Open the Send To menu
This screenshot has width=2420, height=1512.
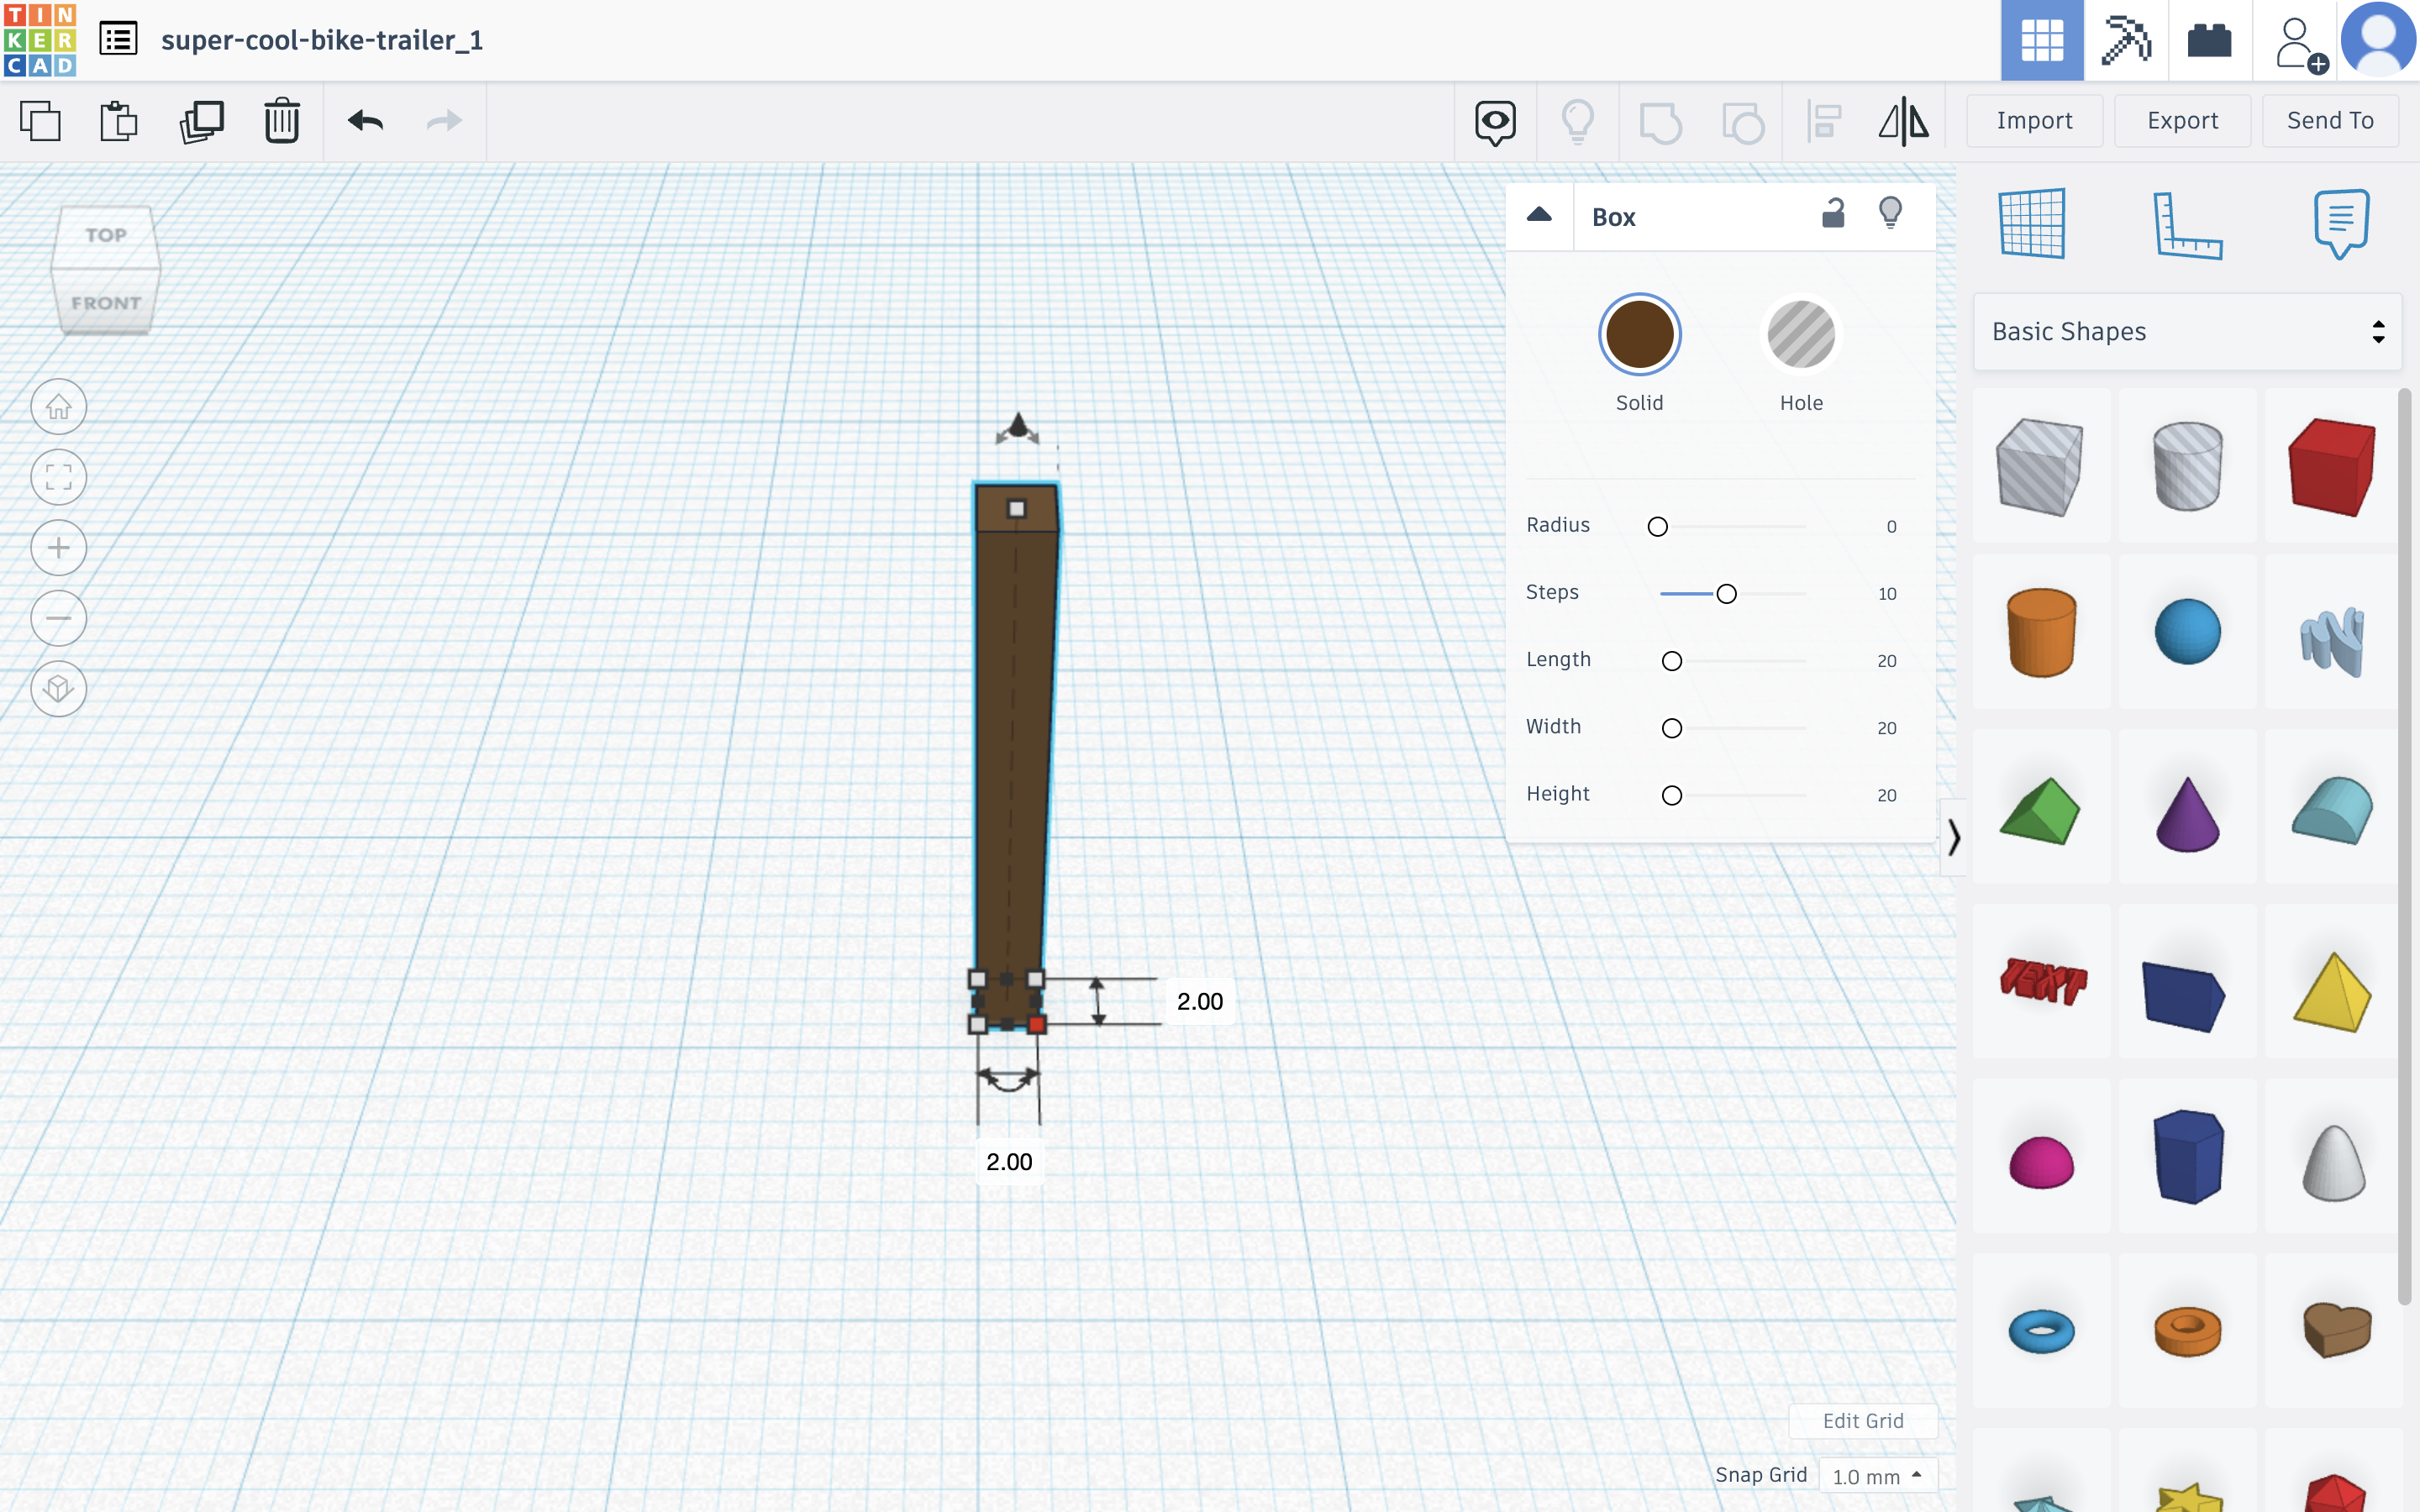tap(2329, 121)
